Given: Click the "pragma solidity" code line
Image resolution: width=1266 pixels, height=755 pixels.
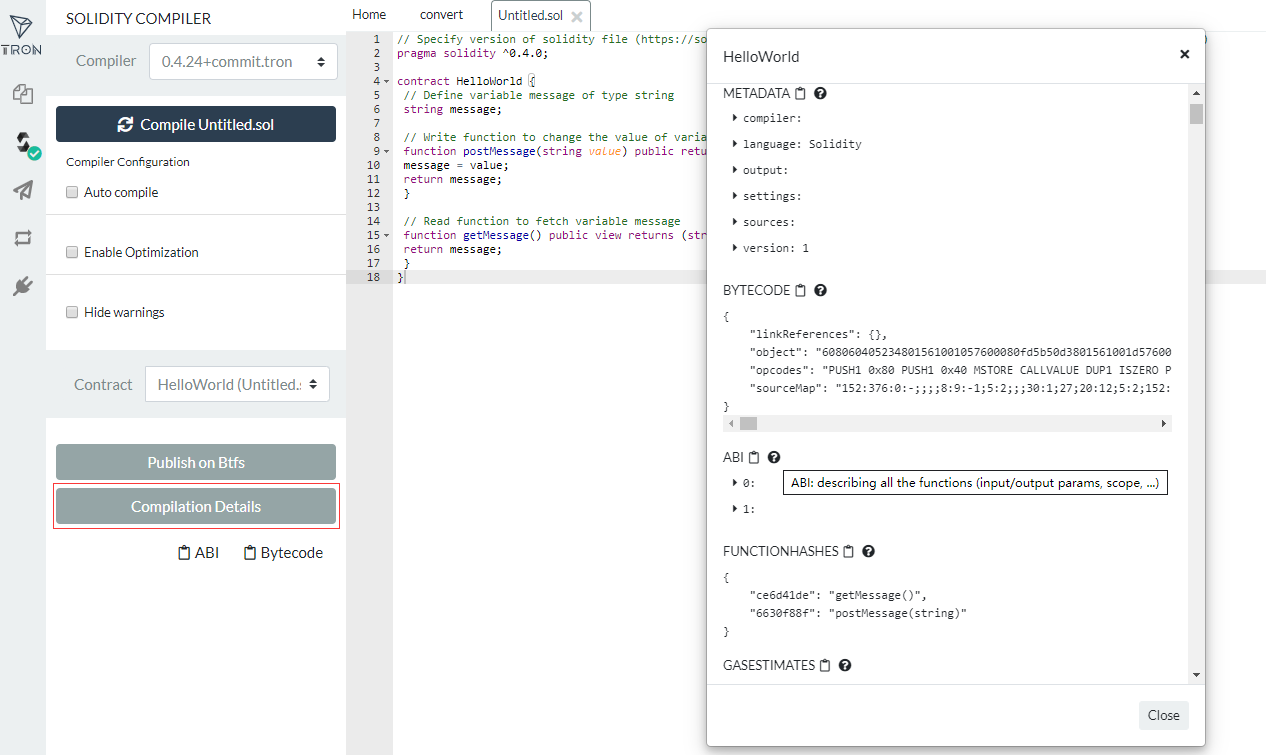Looking at the screenshot, I should [x=472, y=53].
